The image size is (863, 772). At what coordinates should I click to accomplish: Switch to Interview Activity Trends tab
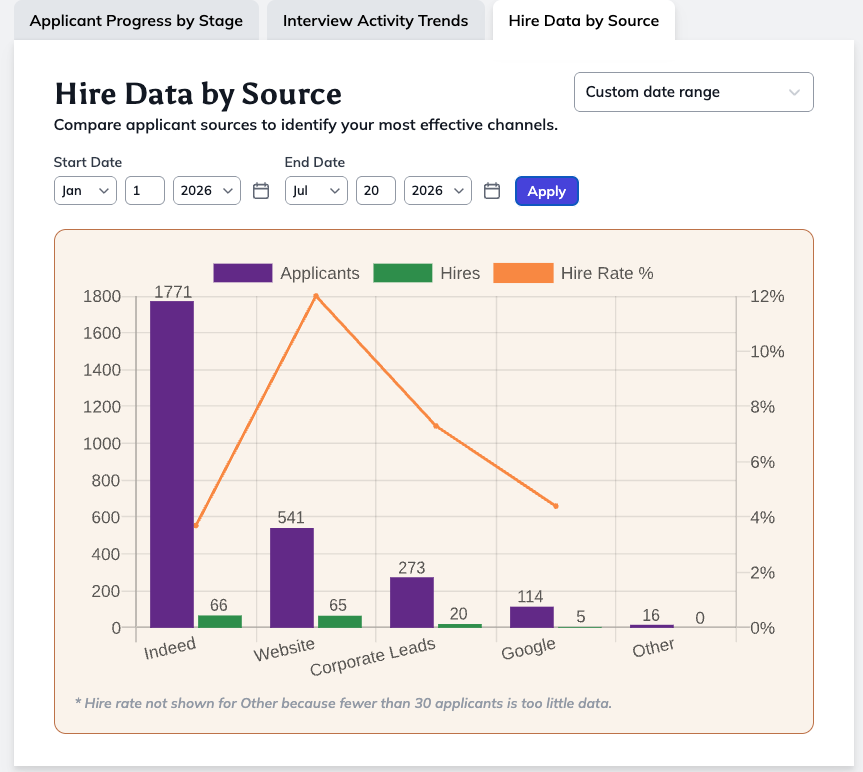[375, 21]
